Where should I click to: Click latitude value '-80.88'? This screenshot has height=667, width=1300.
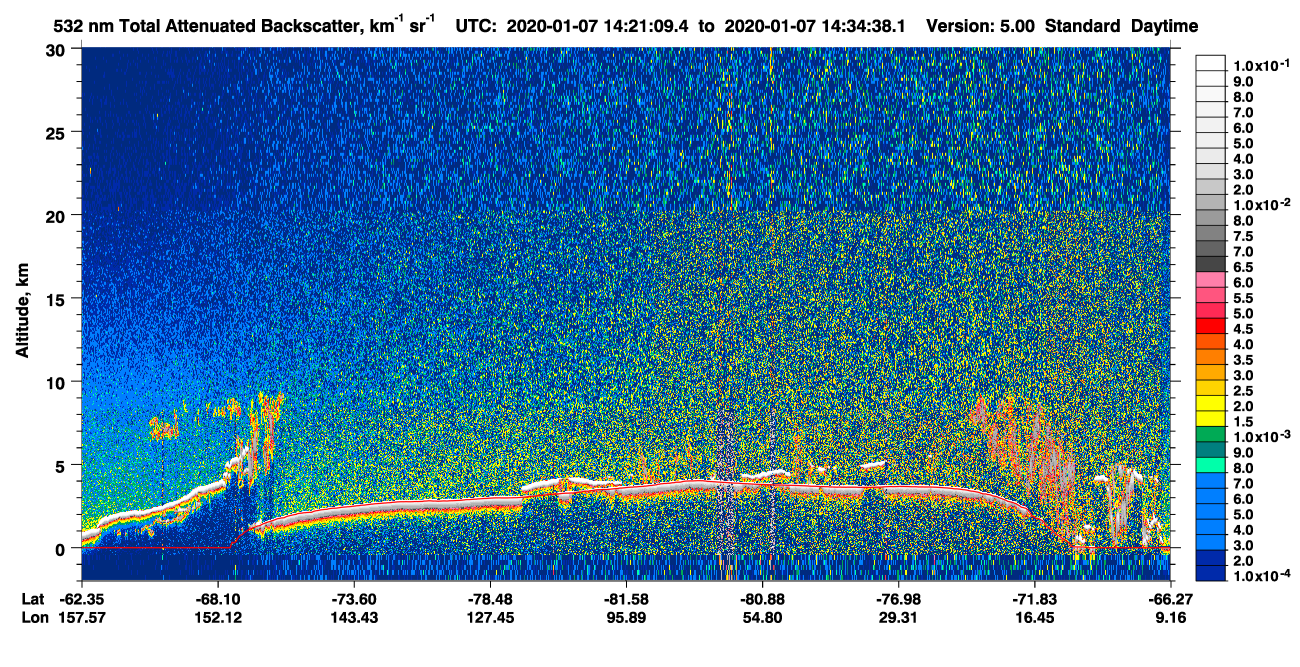[x=762, y=598]
